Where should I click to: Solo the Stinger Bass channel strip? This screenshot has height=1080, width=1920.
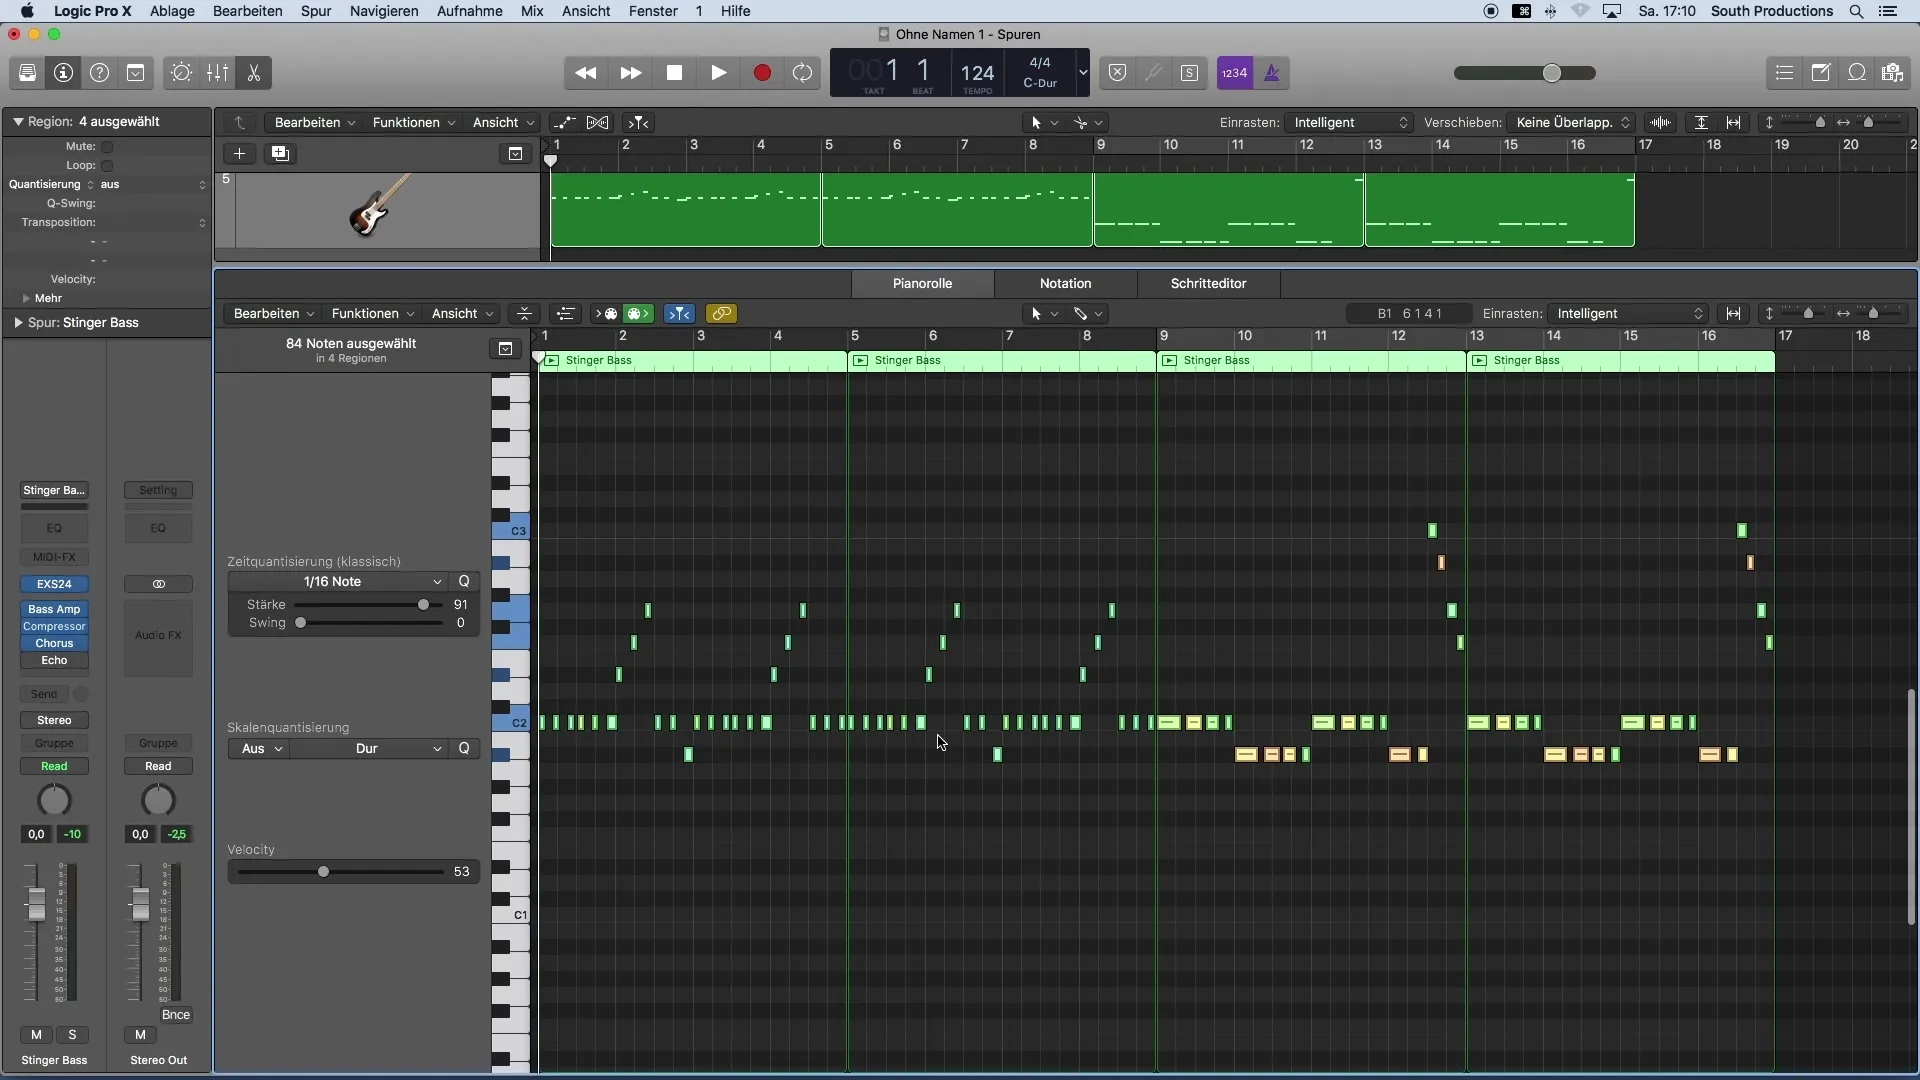coord(72,1035)
